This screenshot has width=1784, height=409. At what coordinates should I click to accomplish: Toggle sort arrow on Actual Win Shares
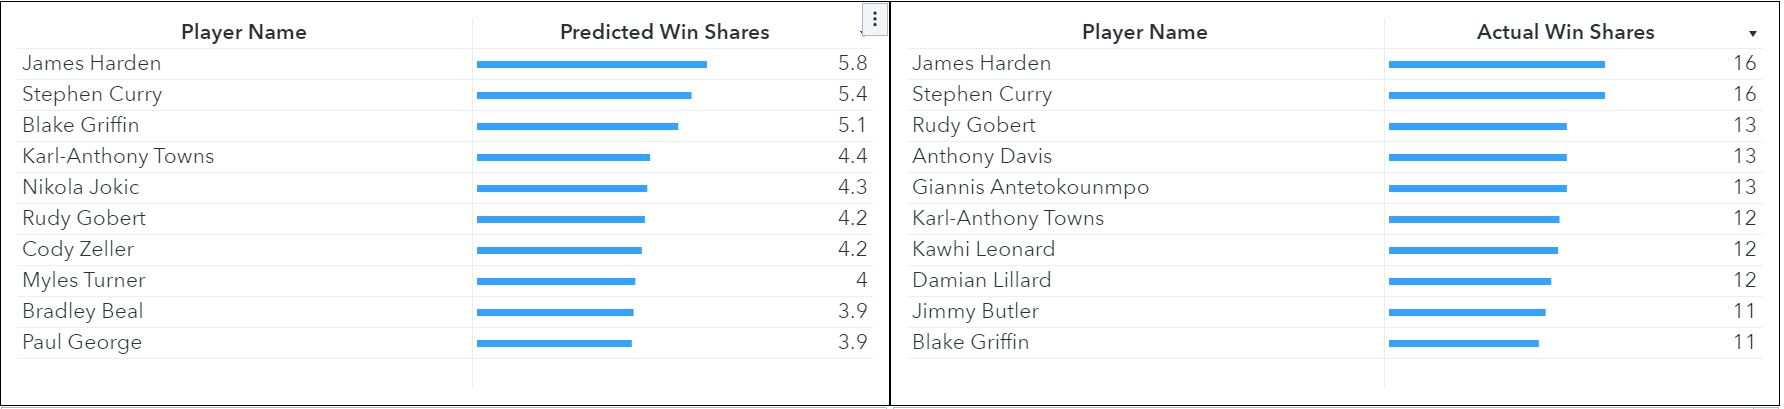point(1752,34)
